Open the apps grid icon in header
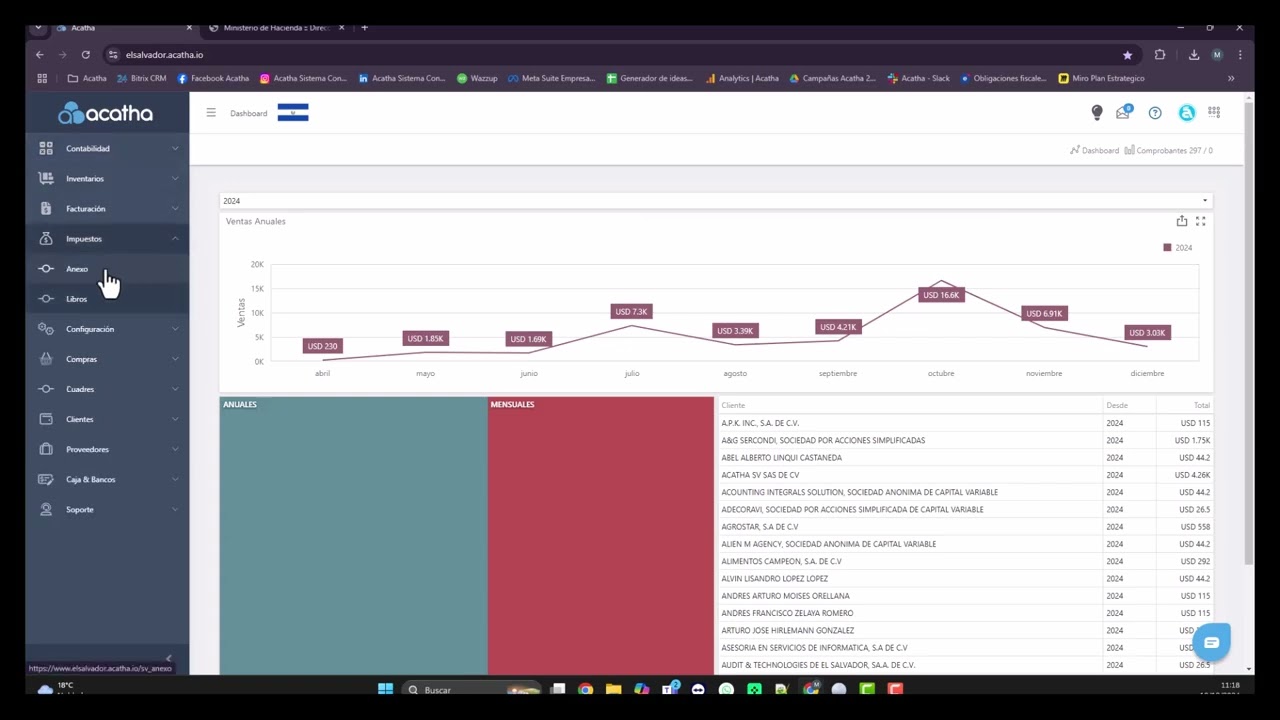 [1214, 113]
